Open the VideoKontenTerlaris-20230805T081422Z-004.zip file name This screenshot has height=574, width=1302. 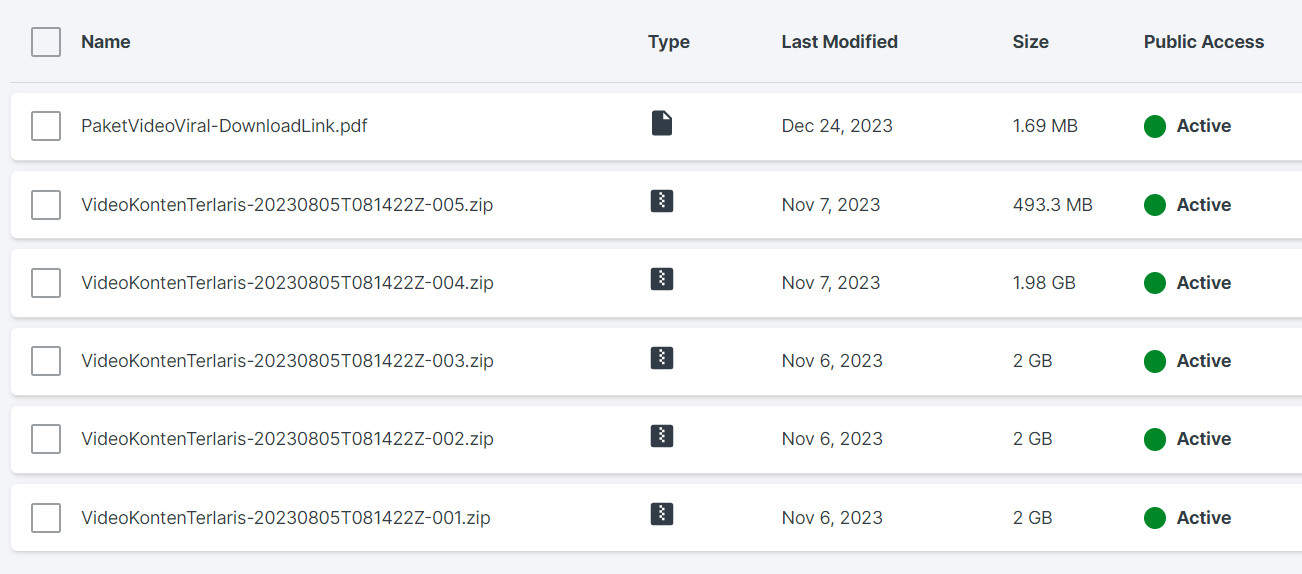[x=287, y=283]
